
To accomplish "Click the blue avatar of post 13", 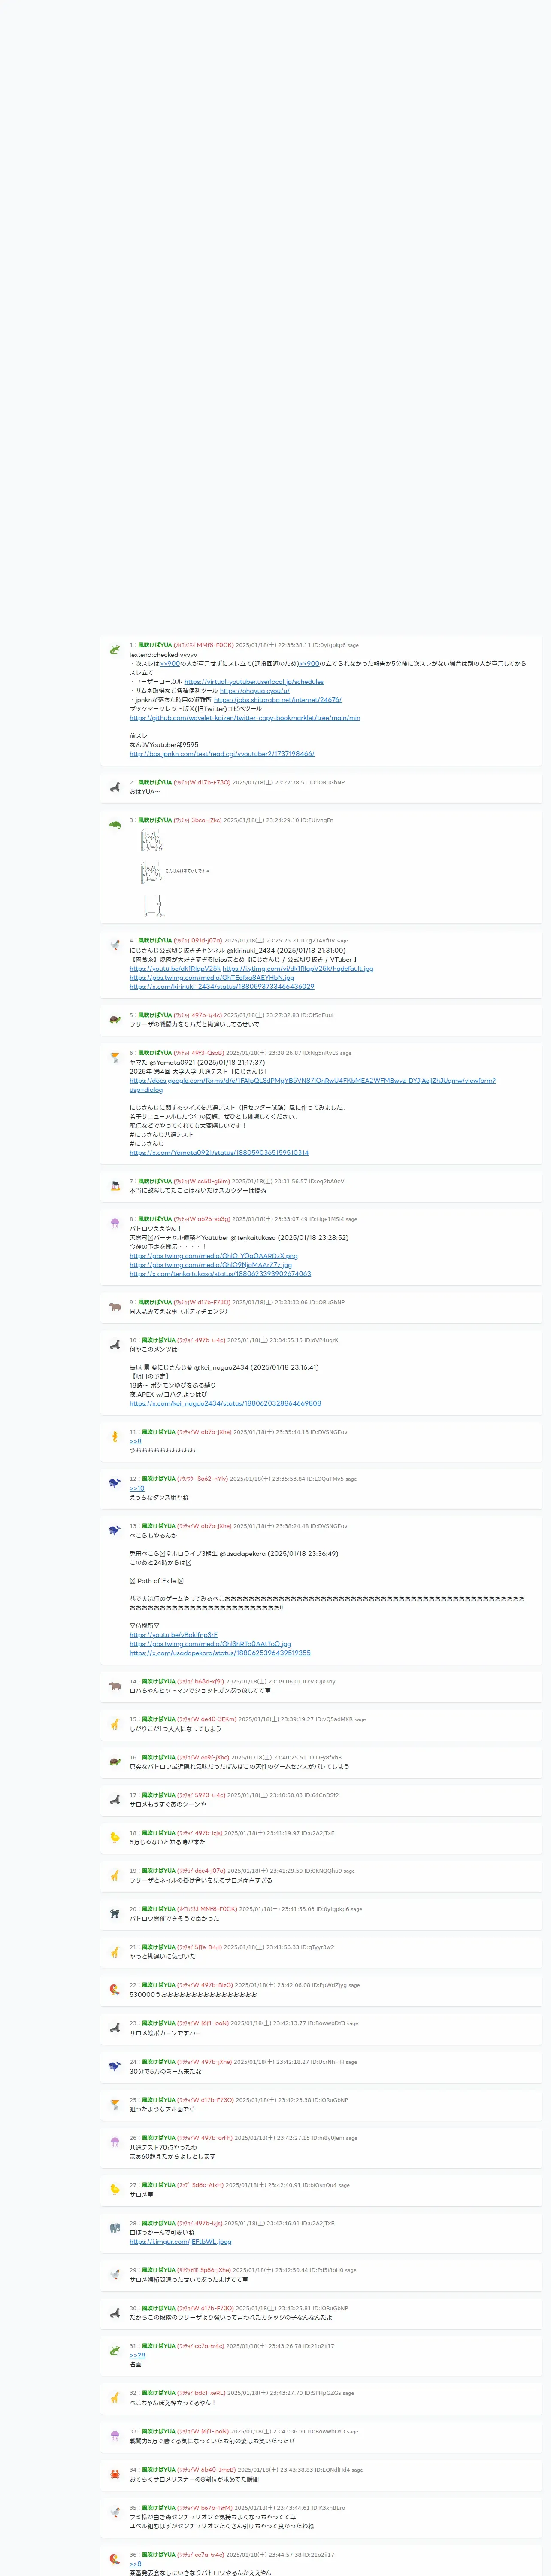I will [x=115, y=1531].
